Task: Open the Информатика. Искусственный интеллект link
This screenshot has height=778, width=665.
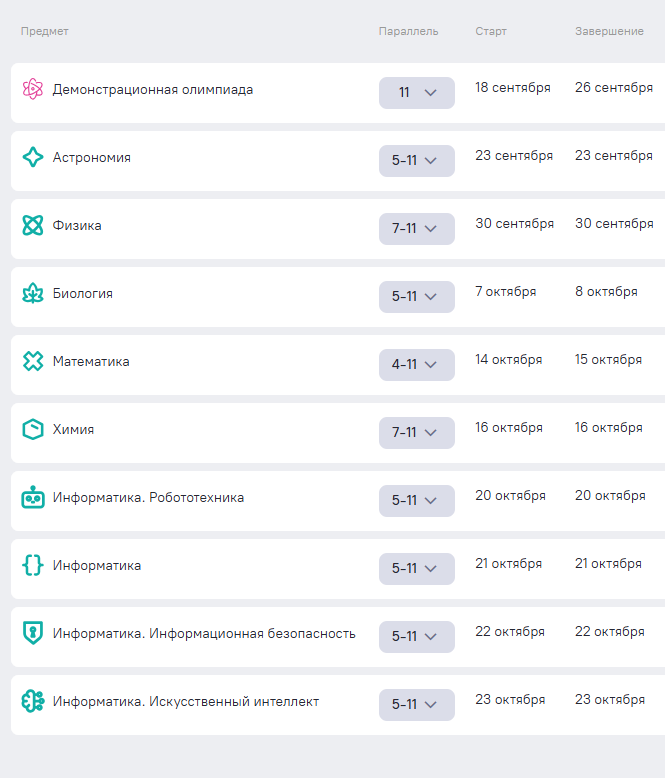Action: coord(186,702)
